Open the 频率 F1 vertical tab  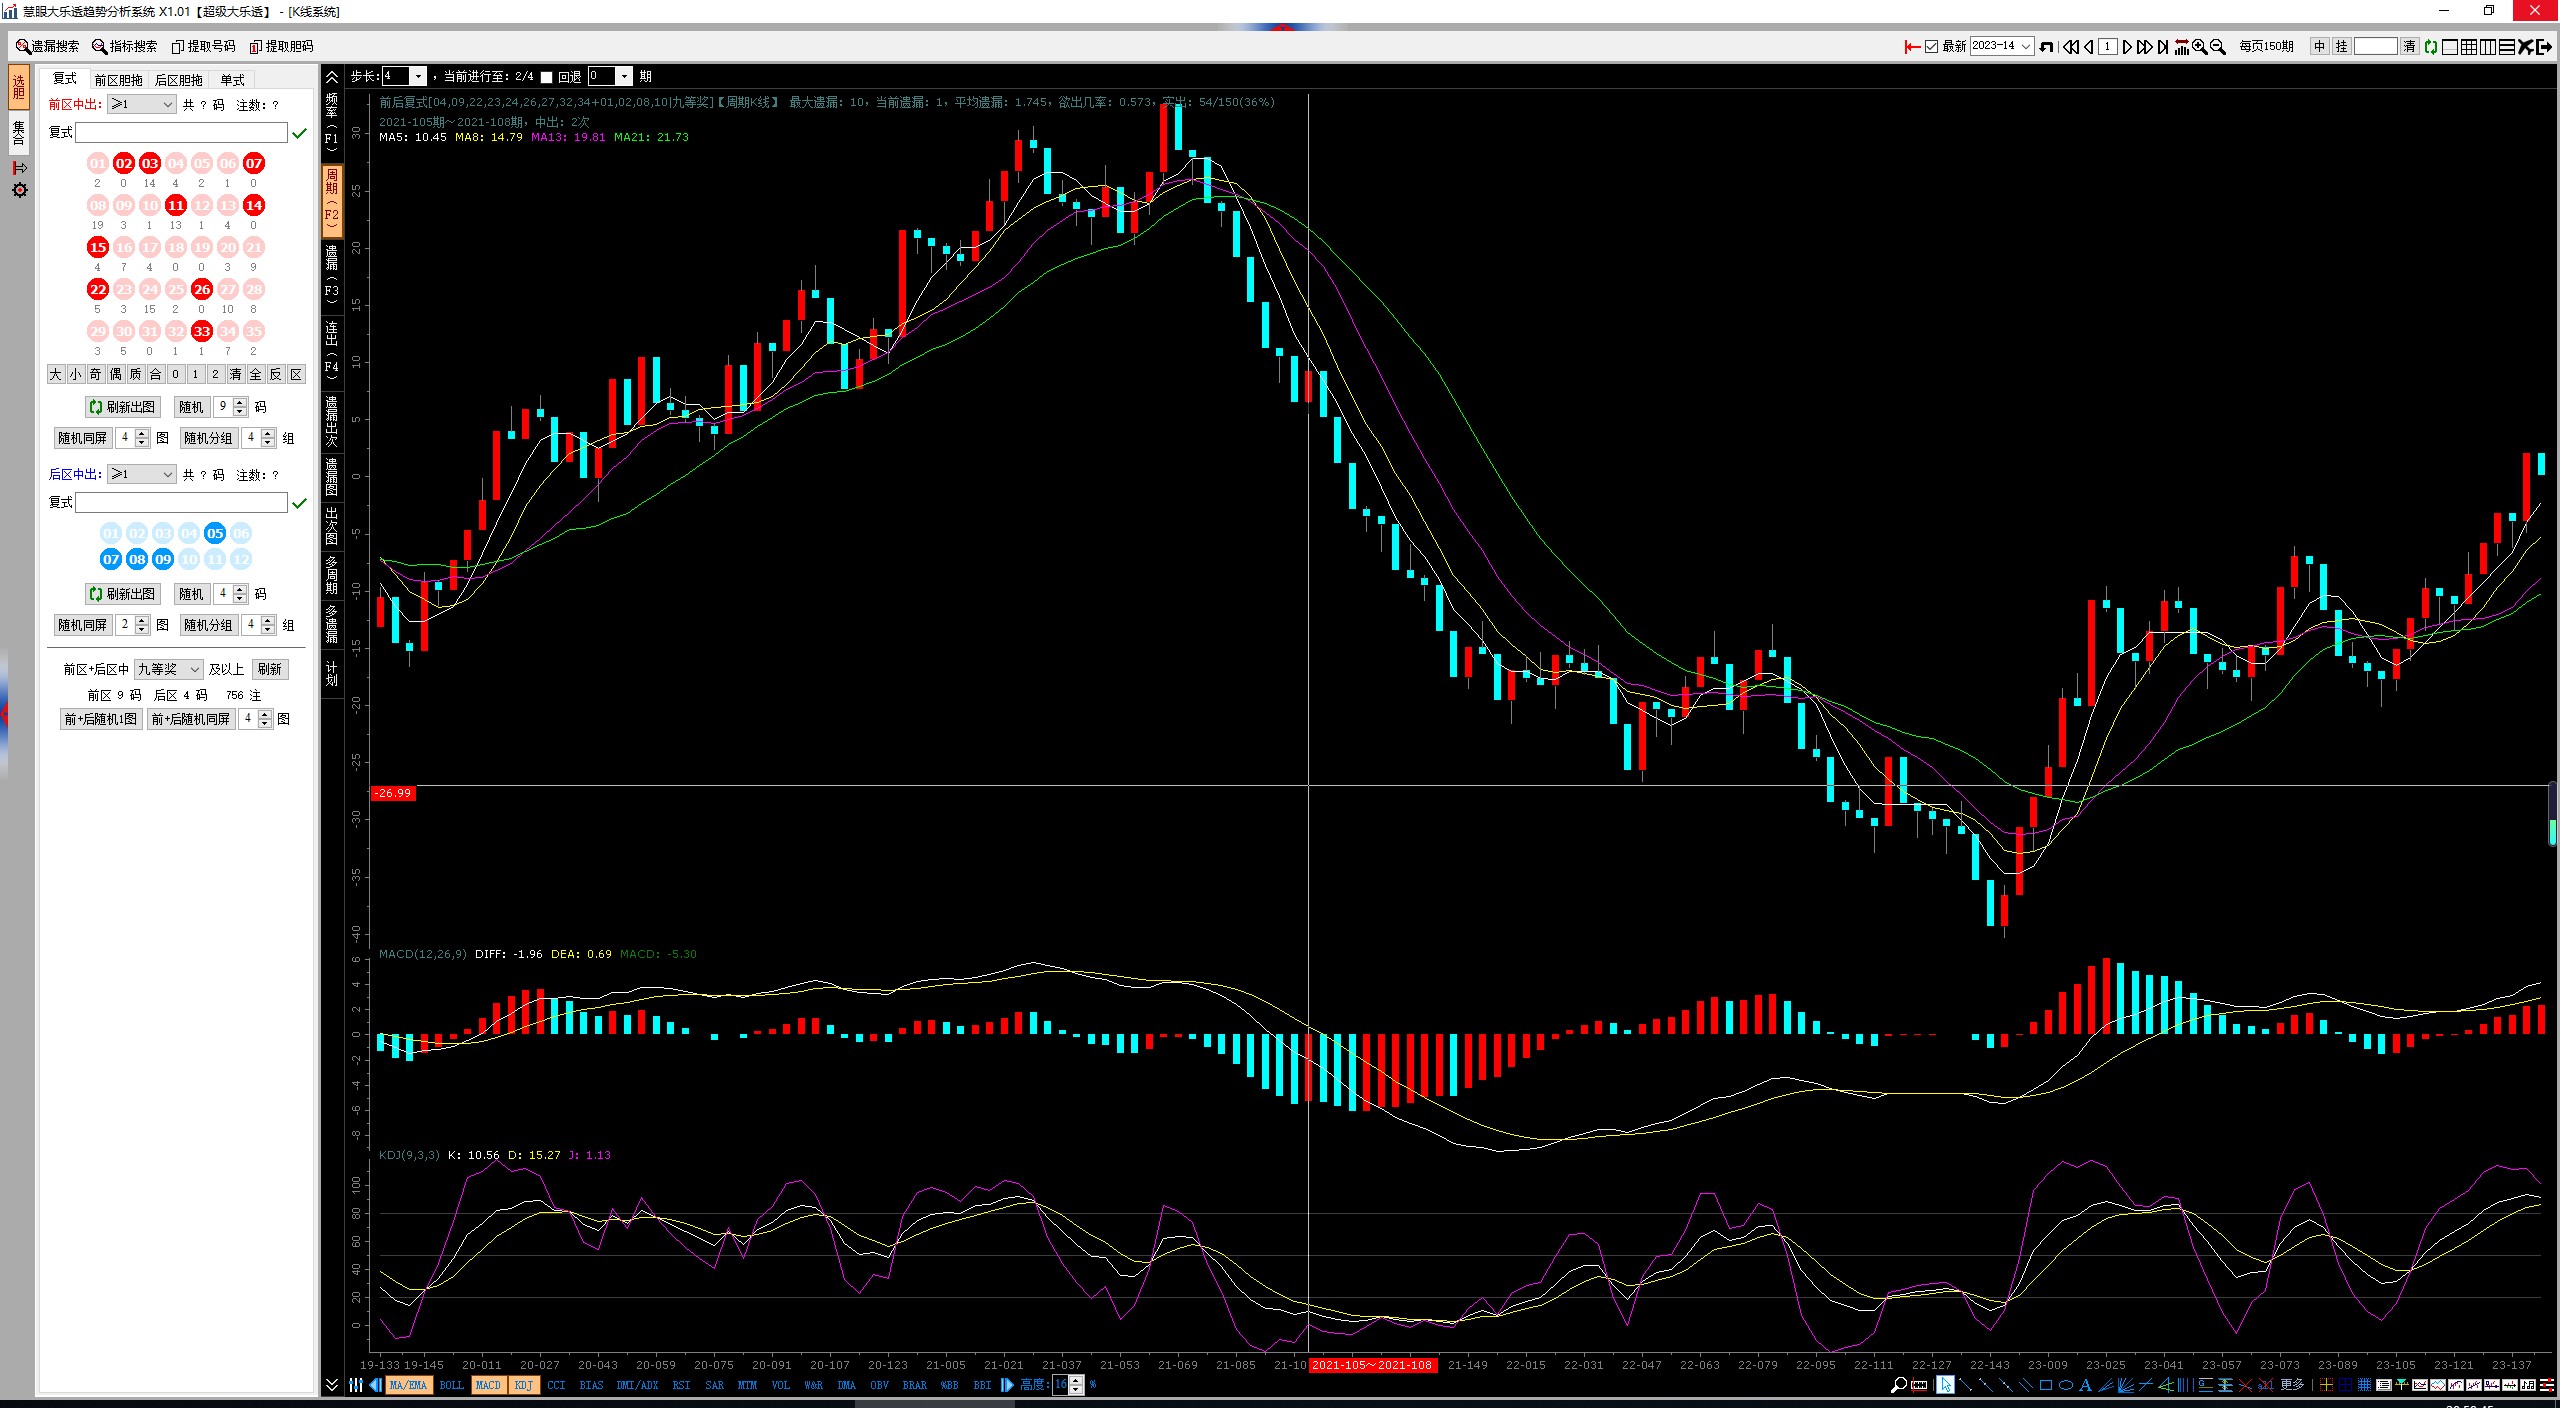click(332, 123)
